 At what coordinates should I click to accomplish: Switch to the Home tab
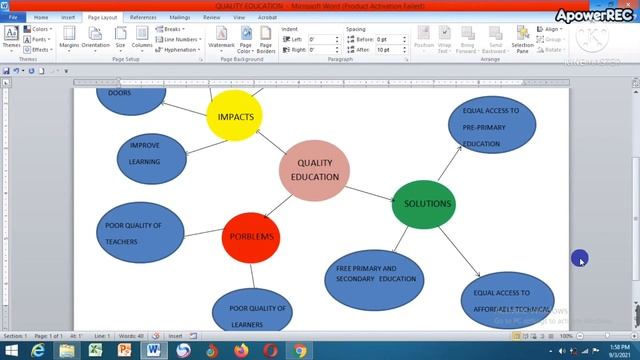tap(41, 18)
